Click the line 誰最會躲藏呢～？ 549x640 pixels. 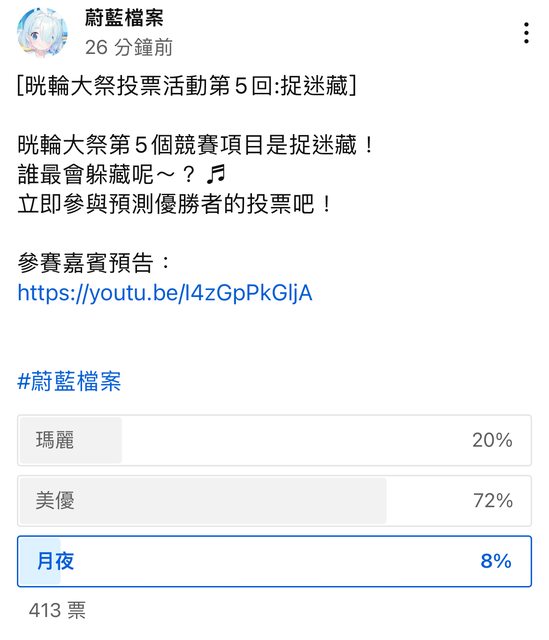(107, 174)
